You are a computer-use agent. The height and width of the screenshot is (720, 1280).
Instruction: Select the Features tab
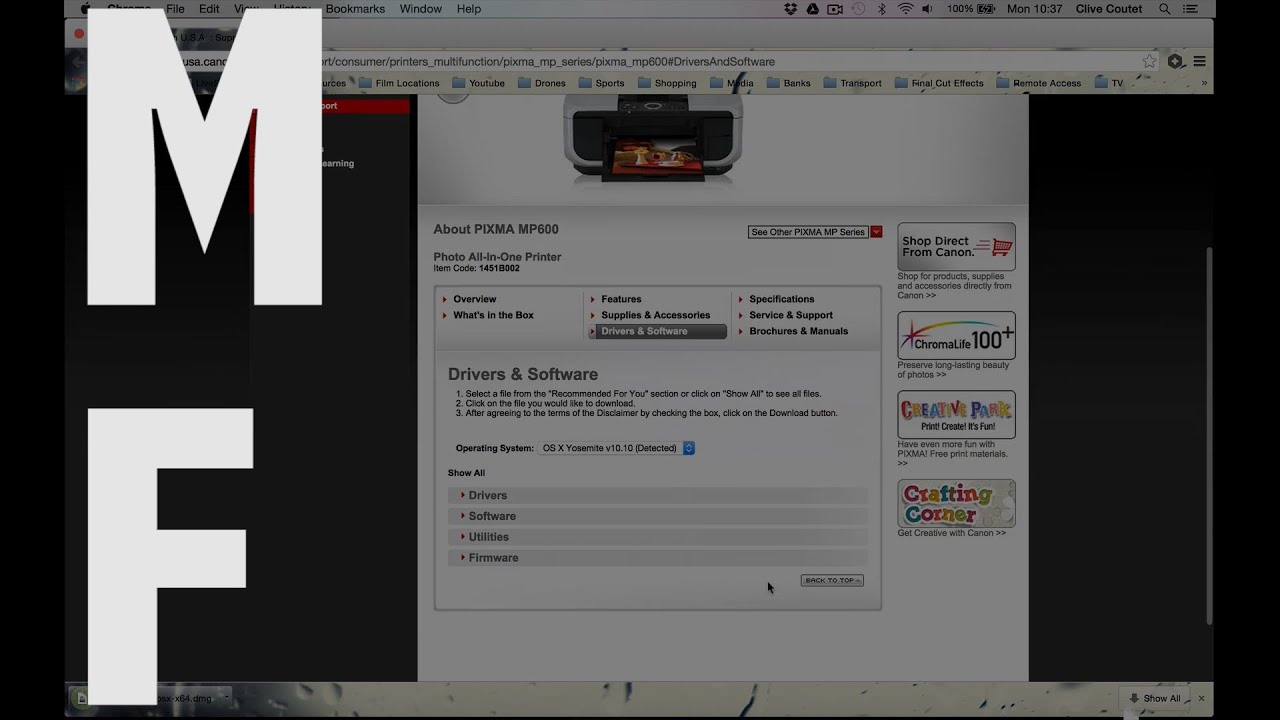(x=621, y=299)
